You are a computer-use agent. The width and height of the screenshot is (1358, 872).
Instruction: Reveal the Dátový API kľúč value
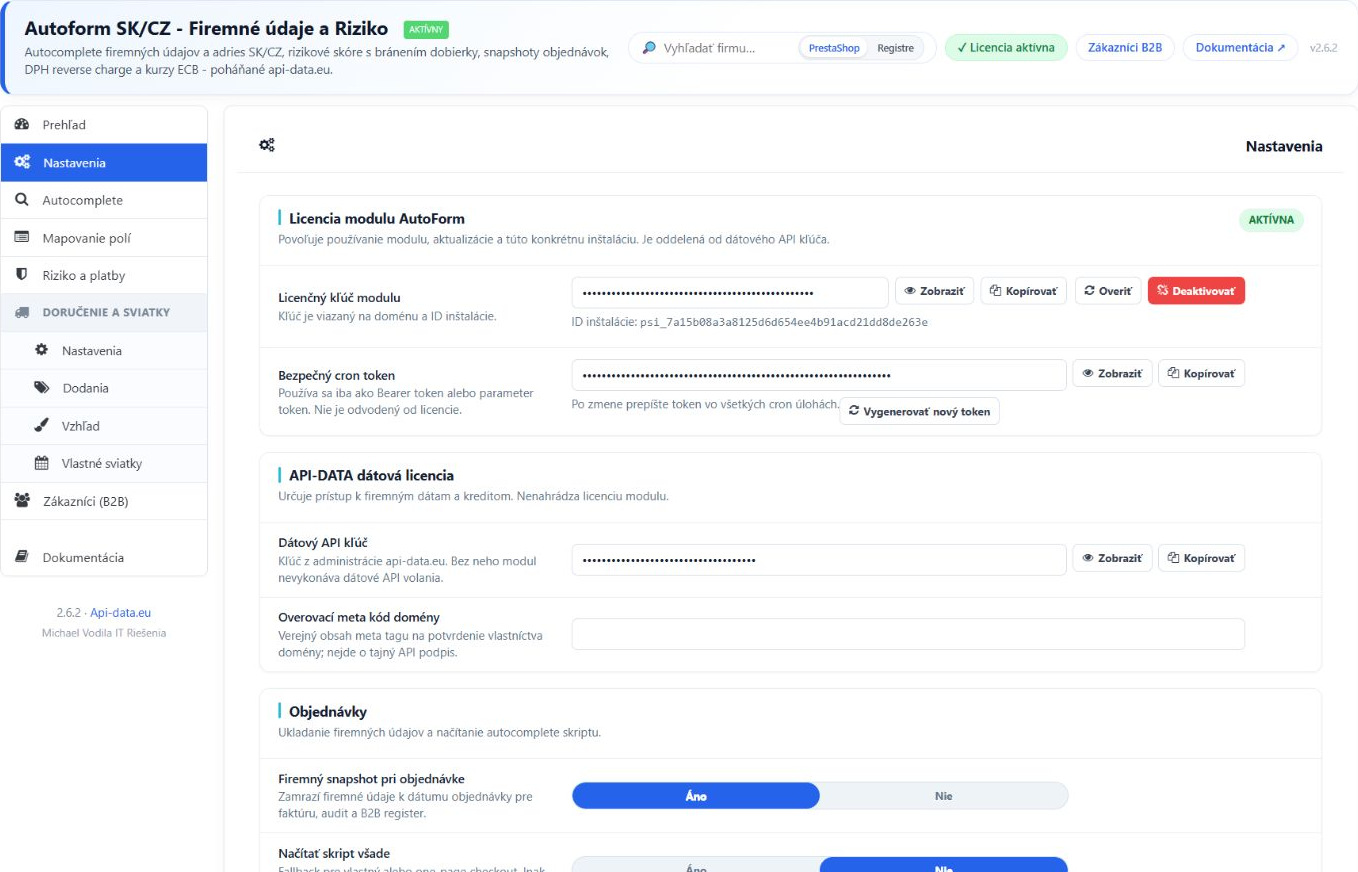(x=1112, y=559)
